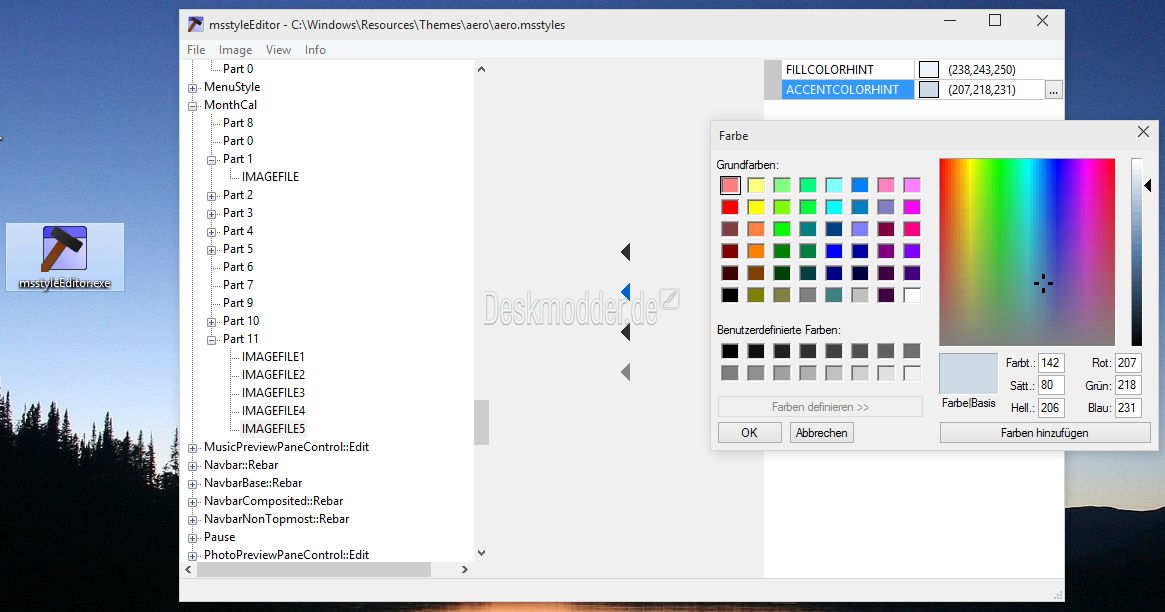Click the luminance slider arrow marker

click(1148, 185)
